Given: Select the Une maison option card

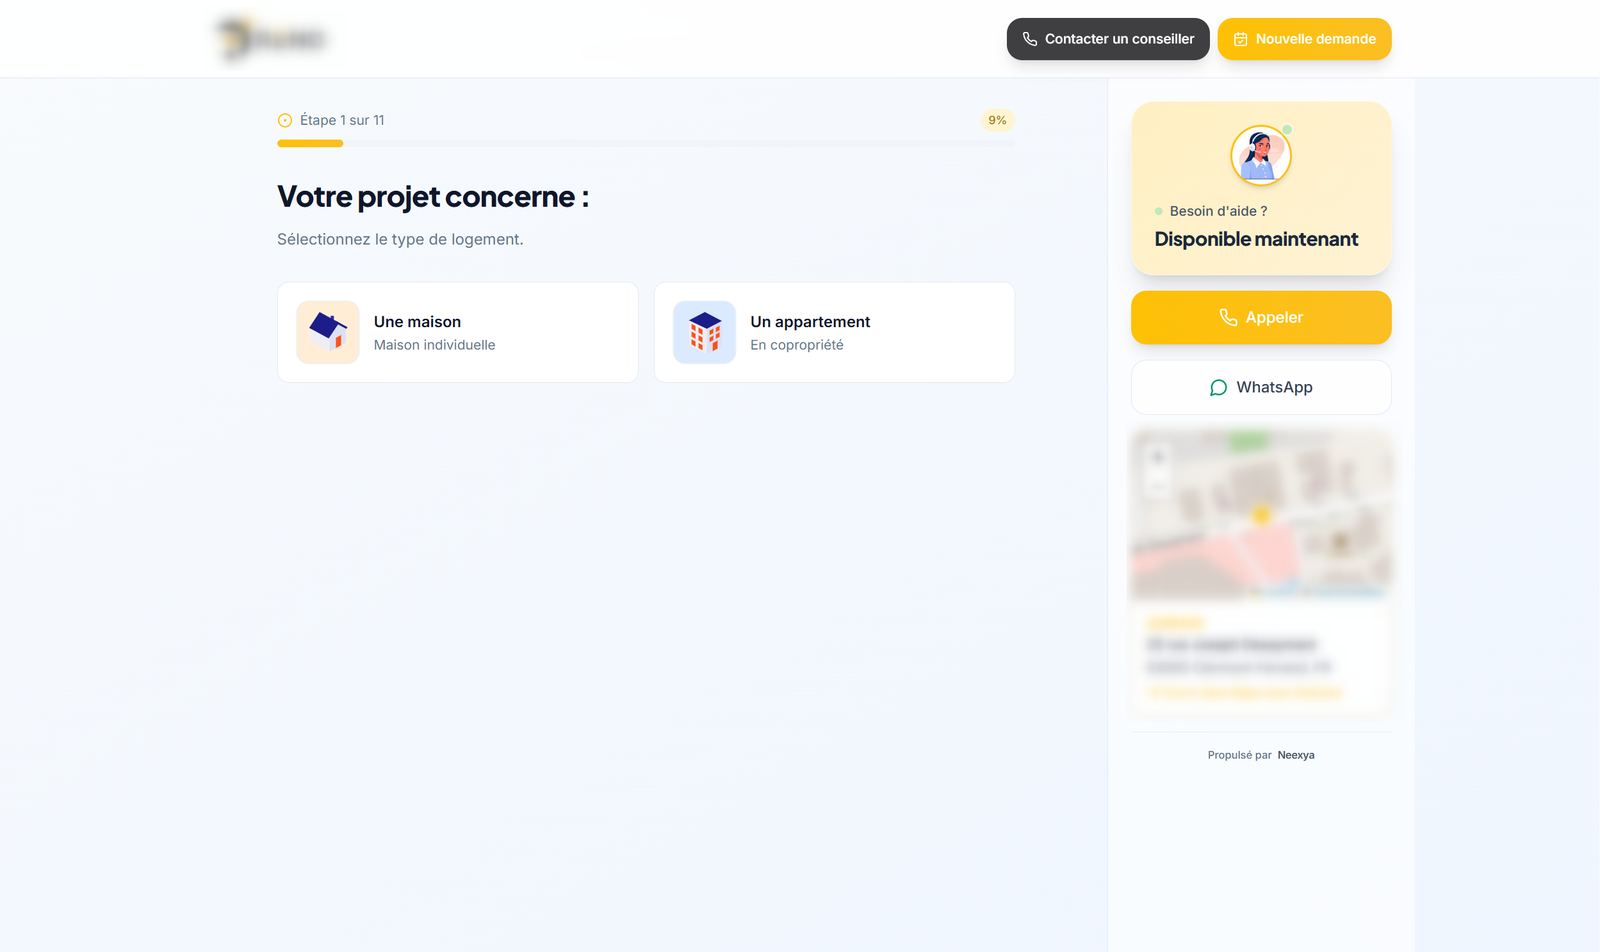Looking at the screenshot, I should coord(458,332).
